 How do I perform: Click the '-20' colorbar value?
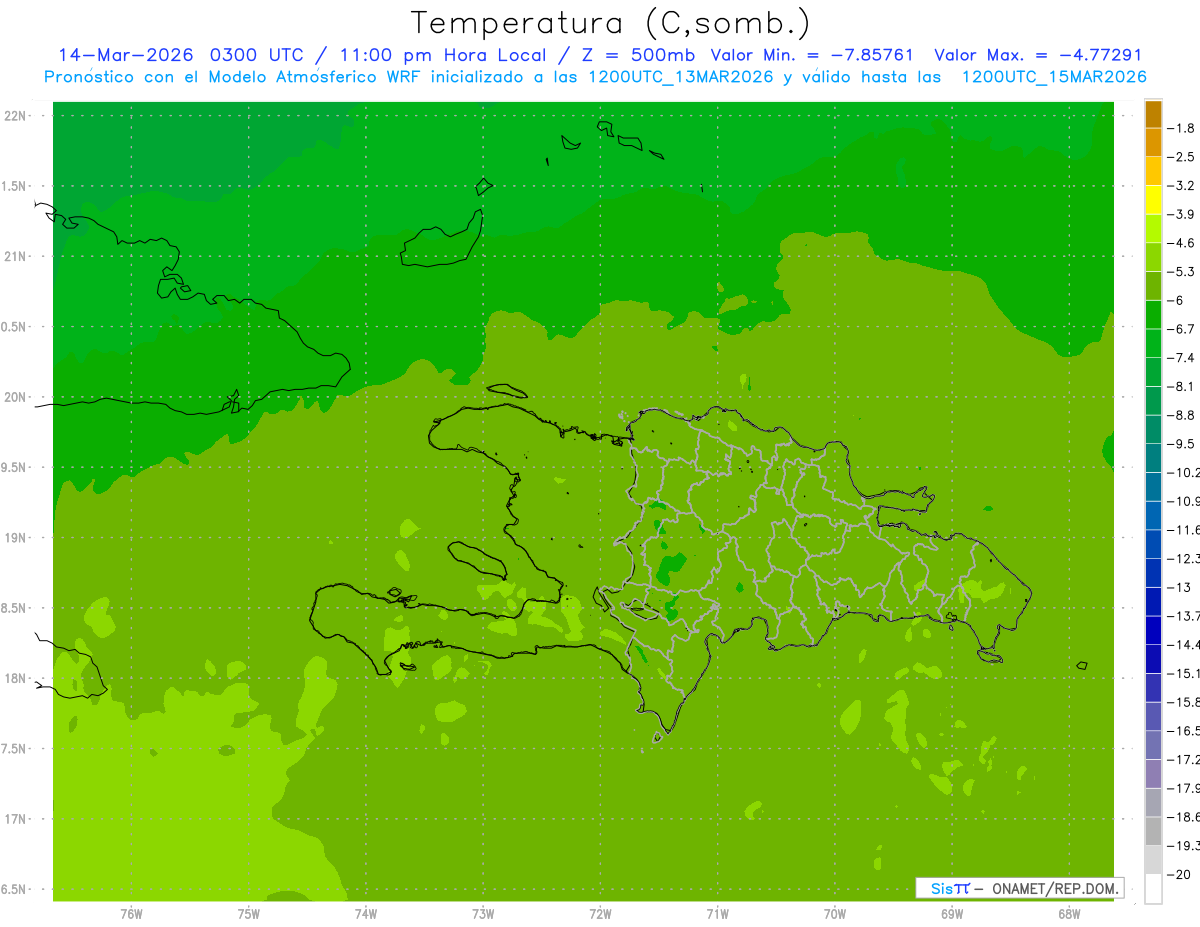click(1178, 875)
